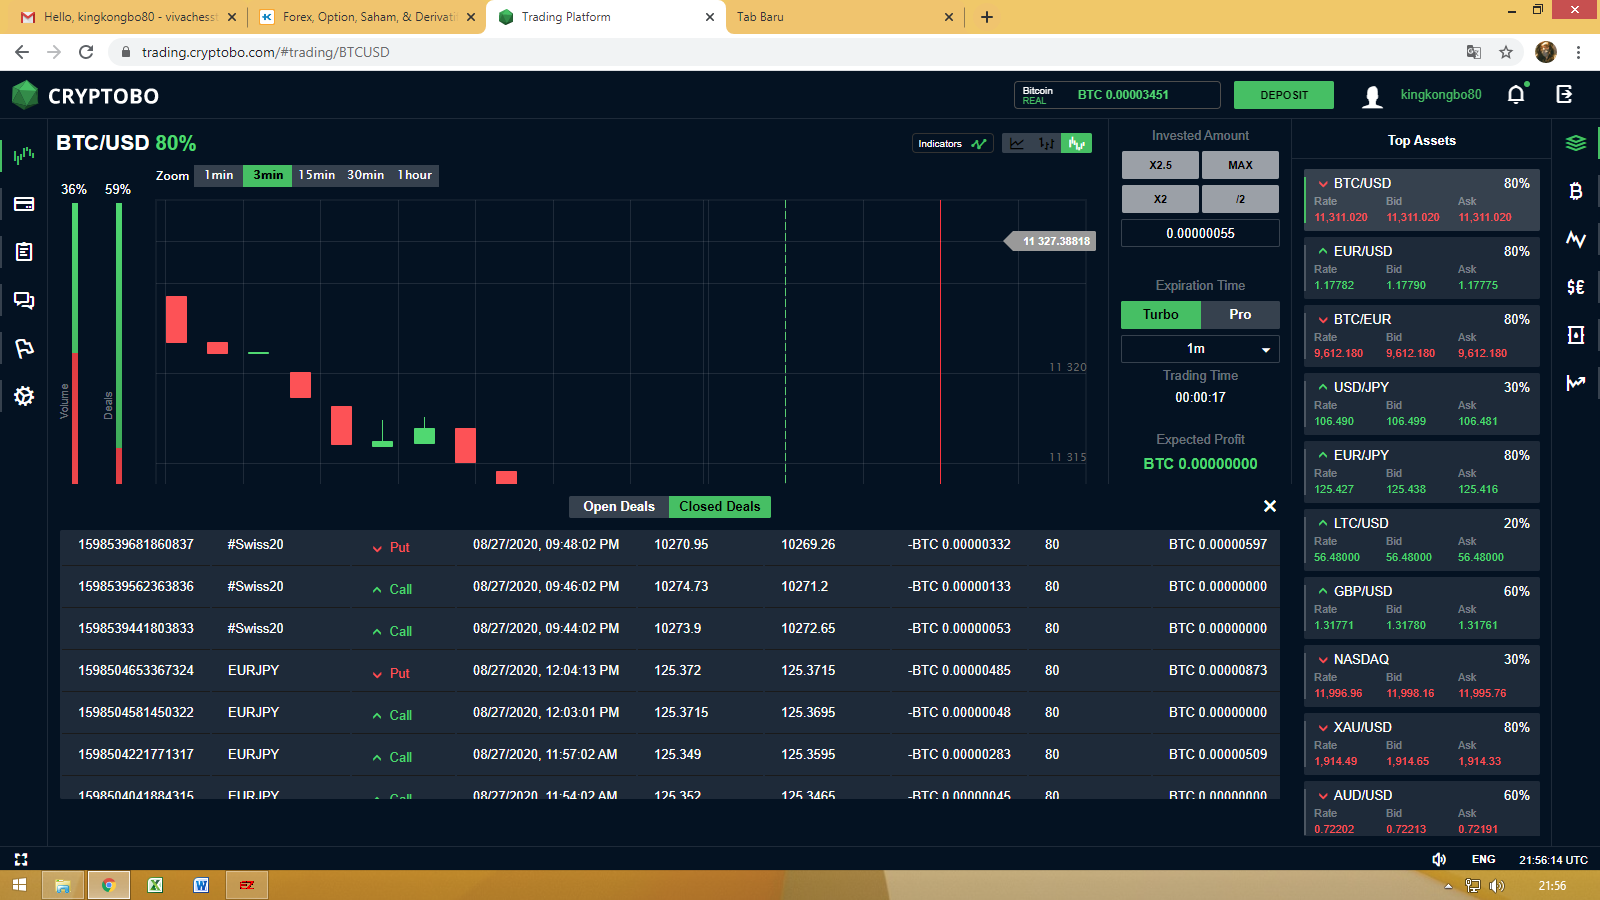The image size is (1600, 900).
Task: Switch to Tab Baru browser tab
Action: [845, 17]
